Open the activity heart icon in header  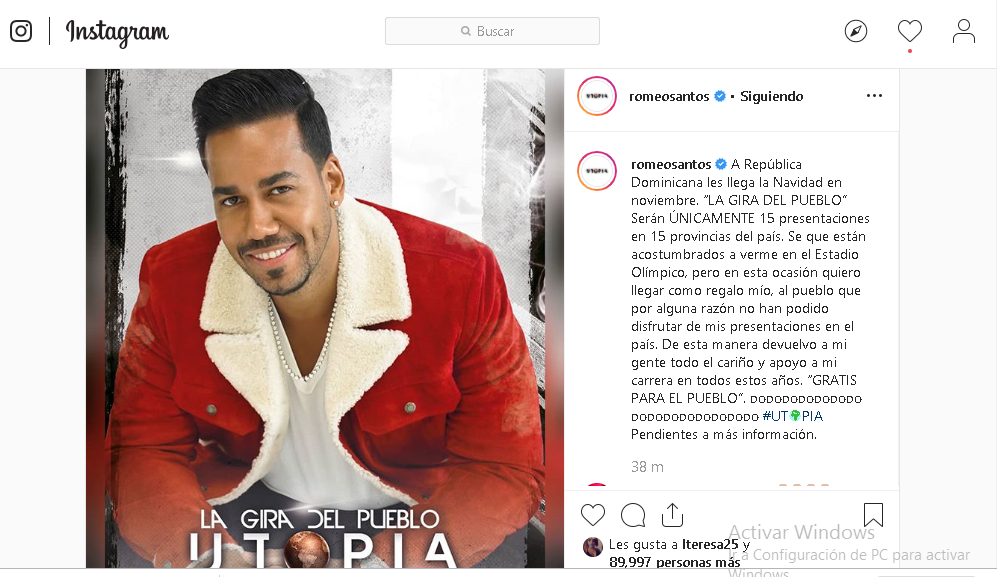(910, 31)
